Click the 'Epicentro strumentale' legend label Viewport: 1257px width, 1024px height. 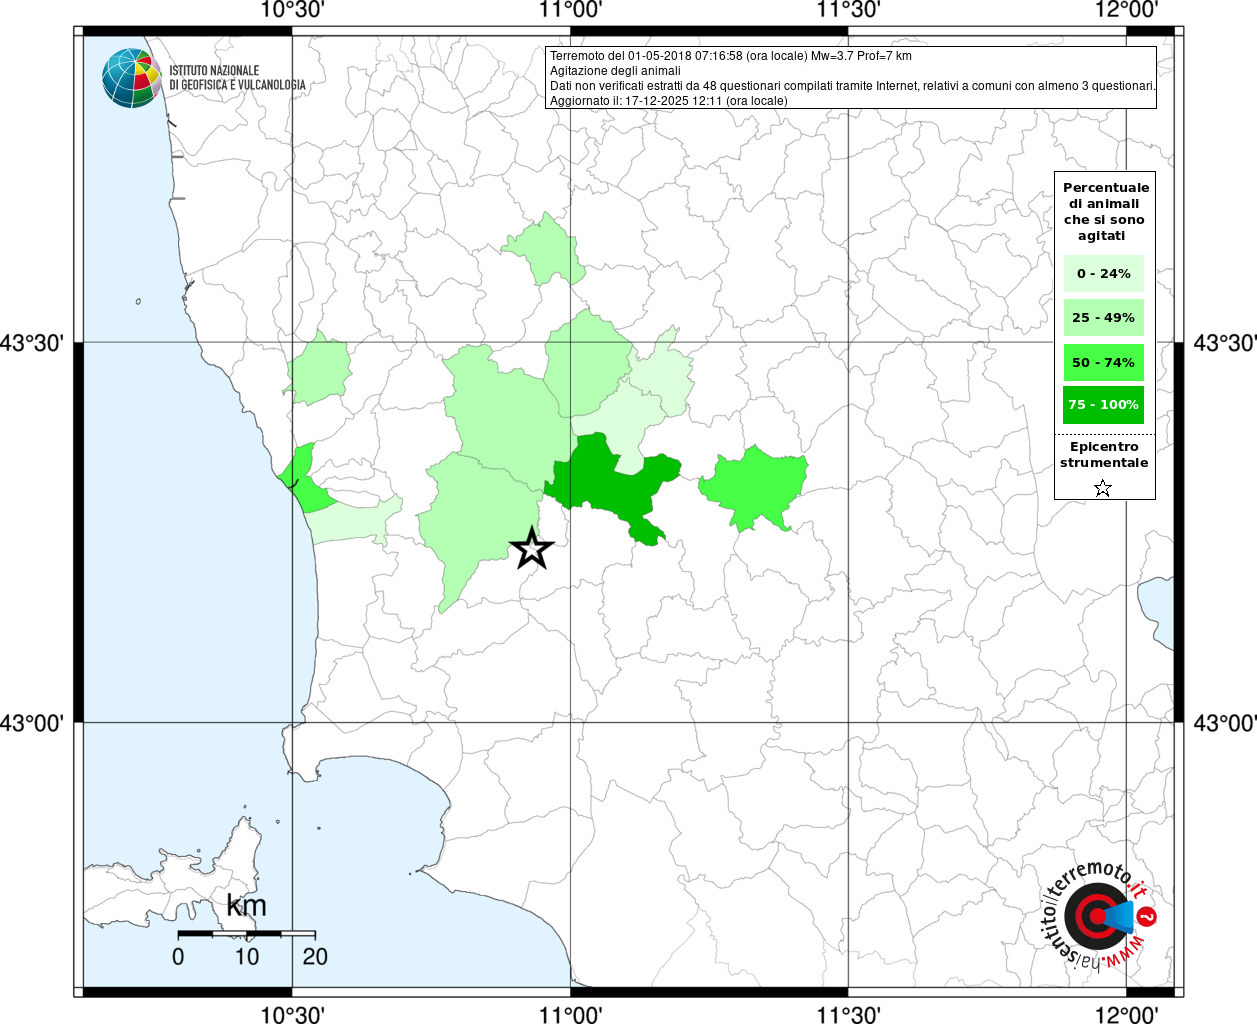(1104, 455)
